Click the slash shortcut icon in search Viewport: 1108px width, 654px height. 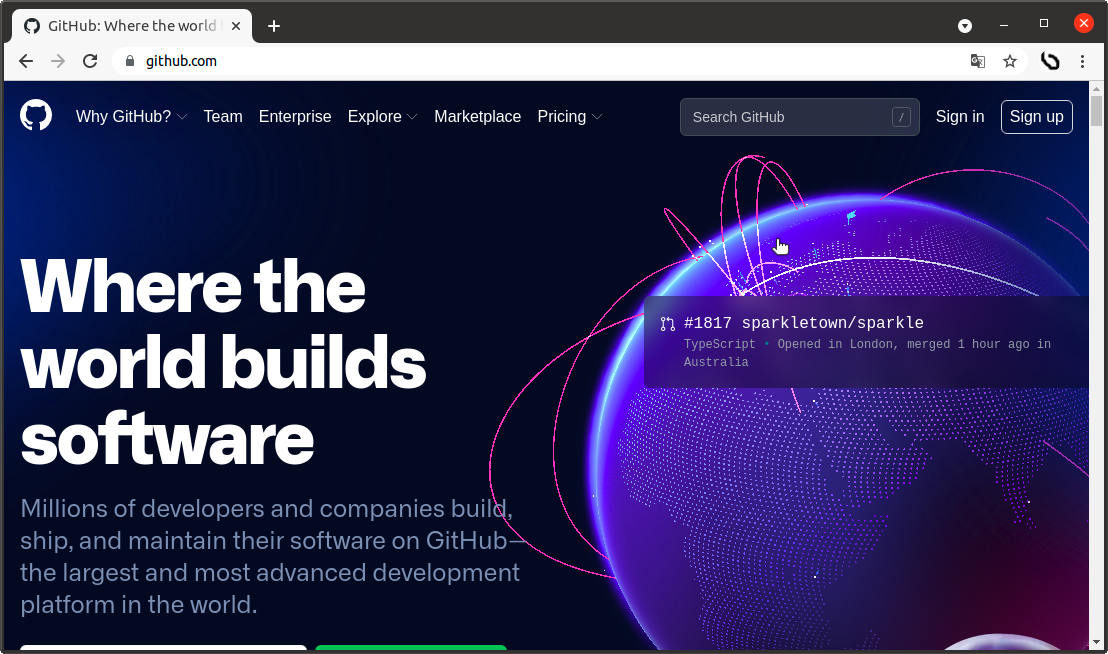[901, 117]
